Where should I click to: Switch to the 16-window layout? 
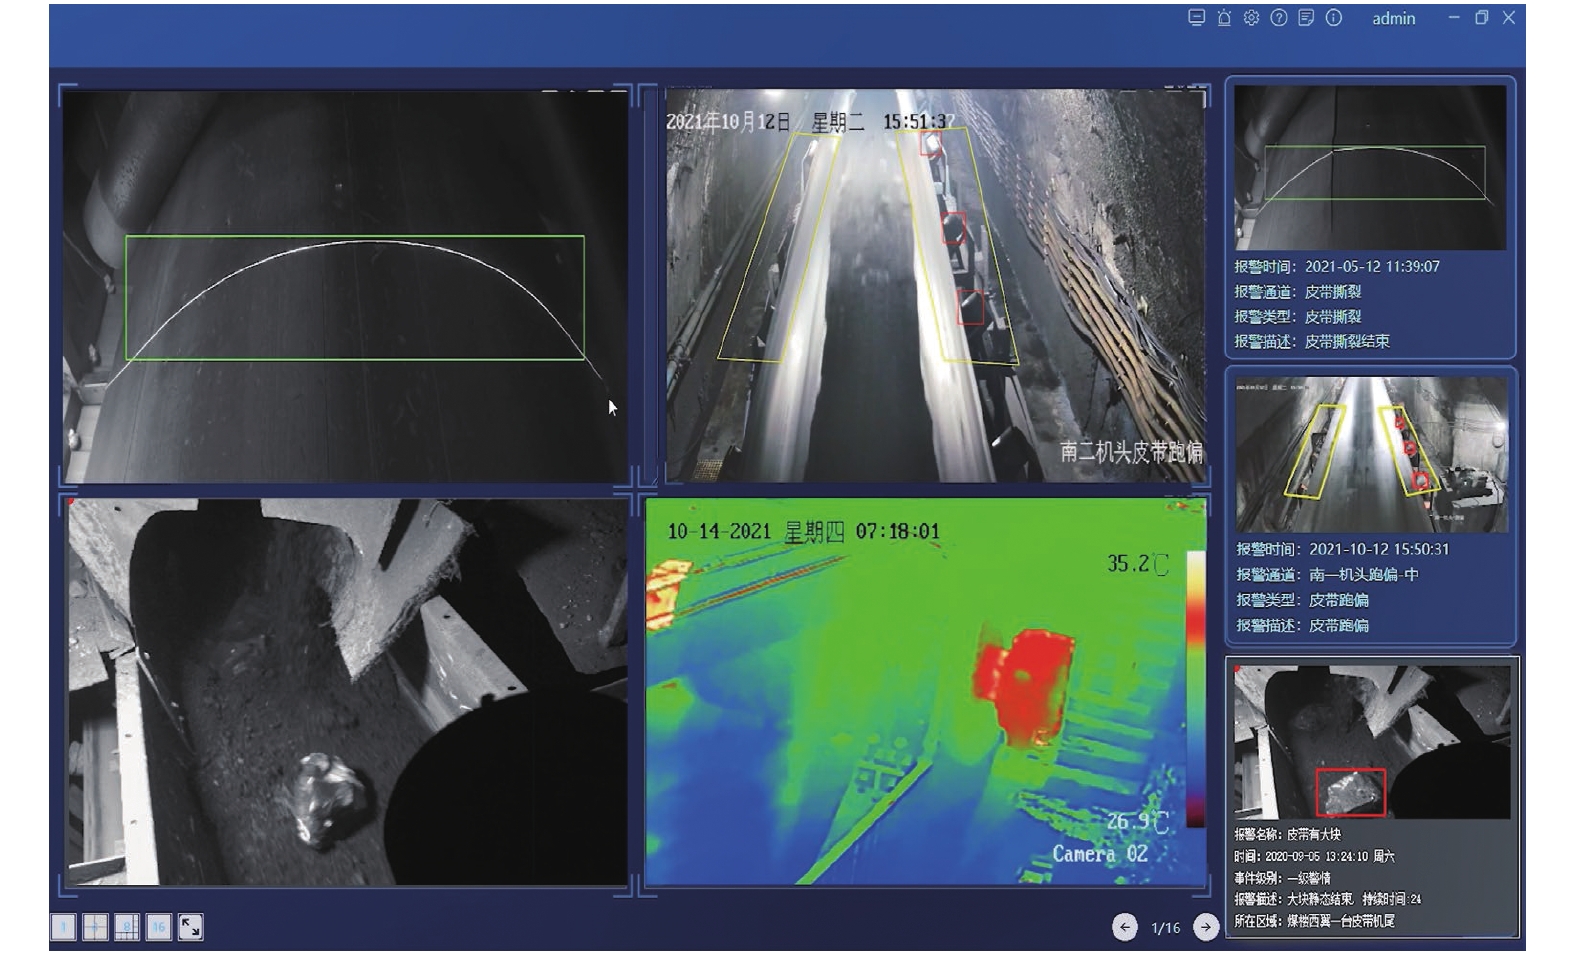158,927
